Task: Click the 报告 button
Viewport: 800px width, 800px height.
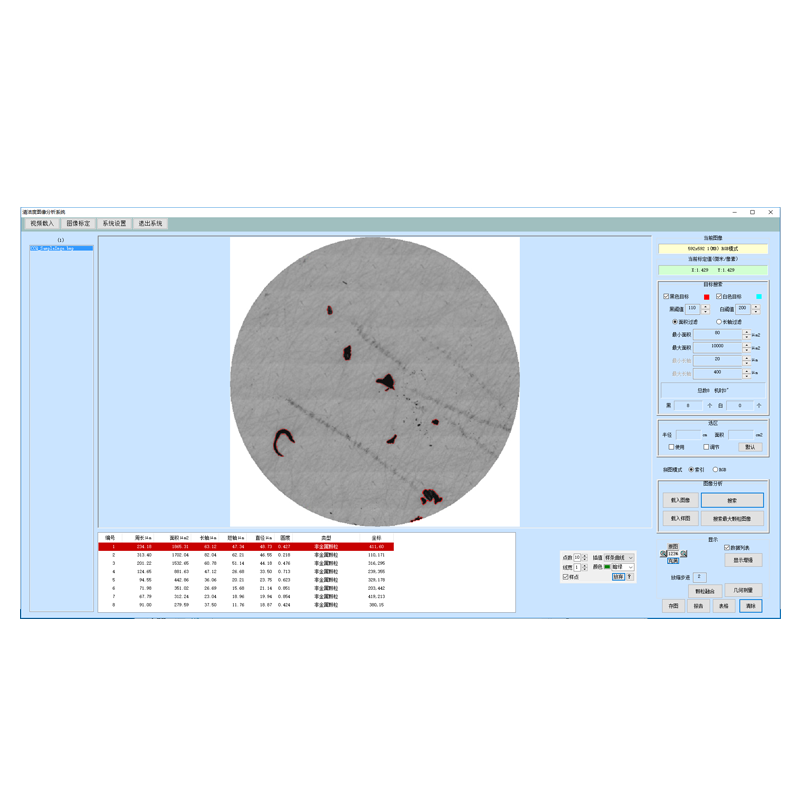Action: point(698,606)
